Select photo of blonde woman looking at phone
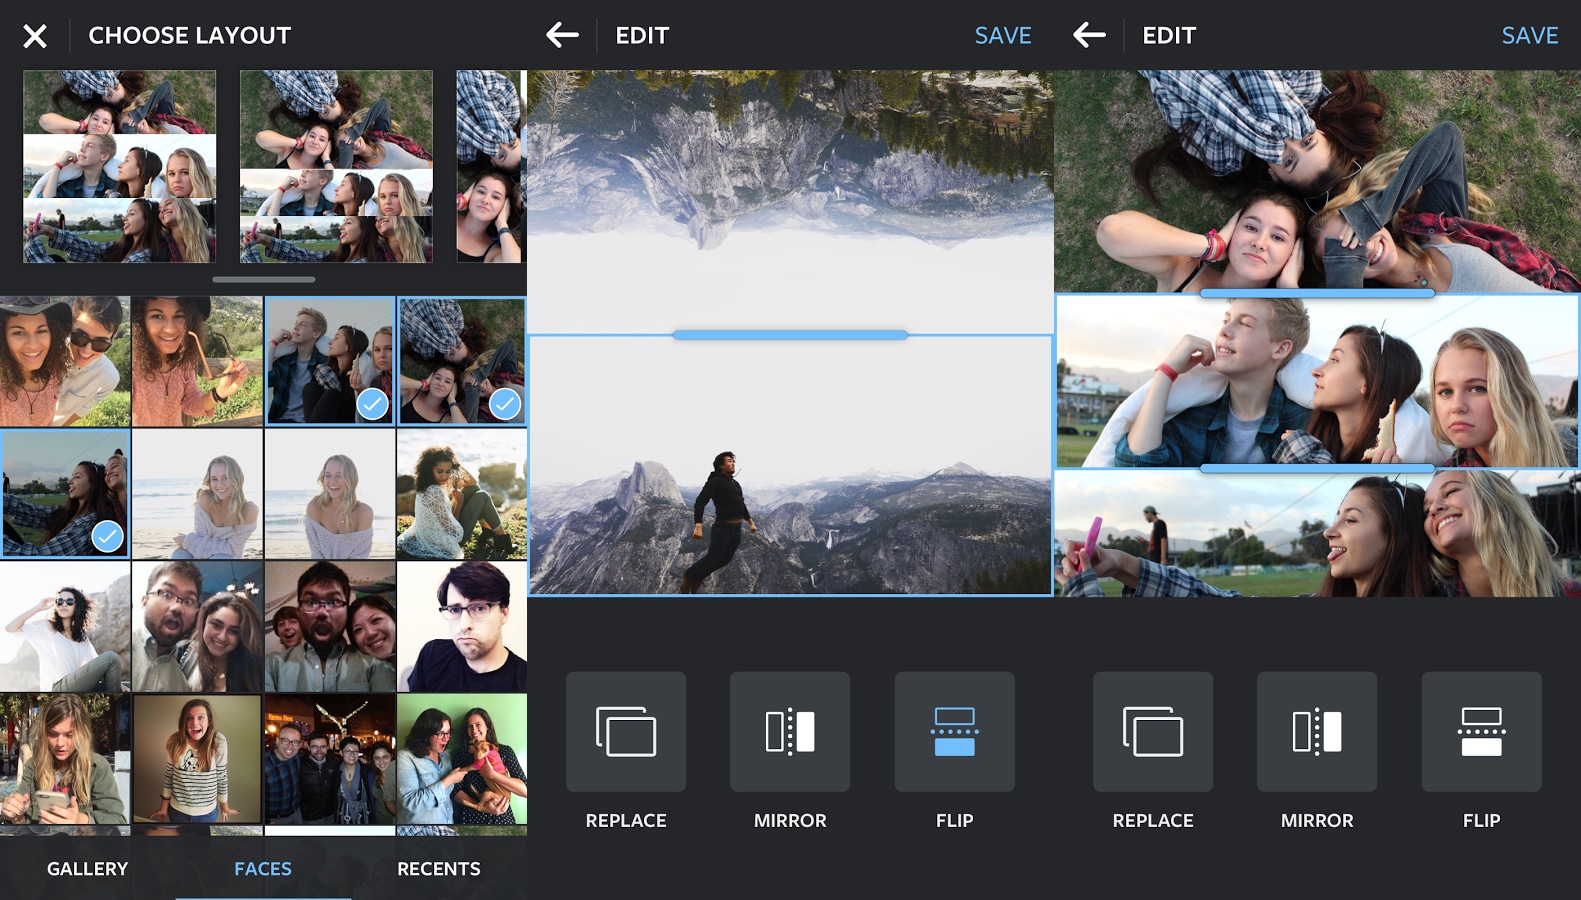1581x900 pixels. 65,759
